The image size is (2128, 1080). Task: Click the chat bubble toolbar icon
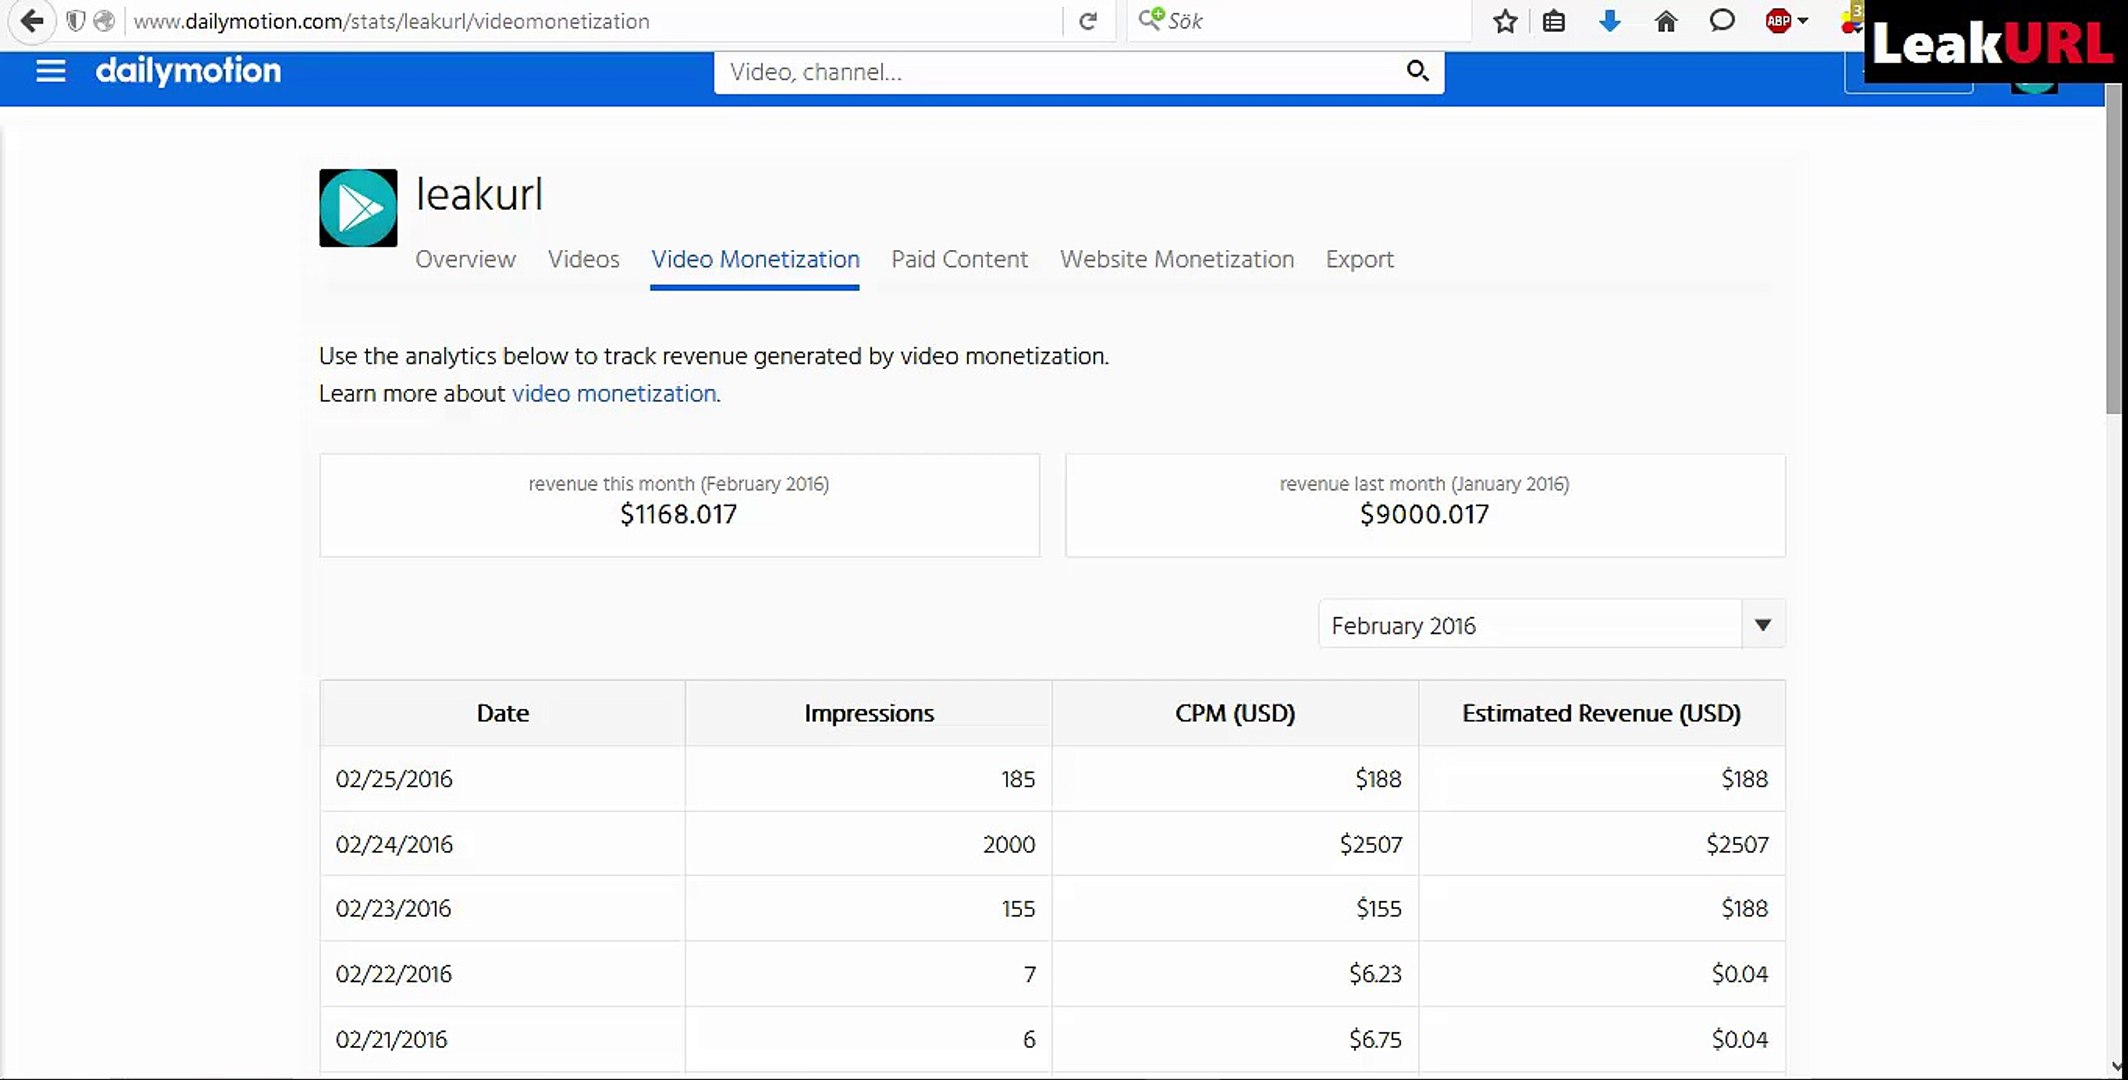click(x=1721, y=21)
